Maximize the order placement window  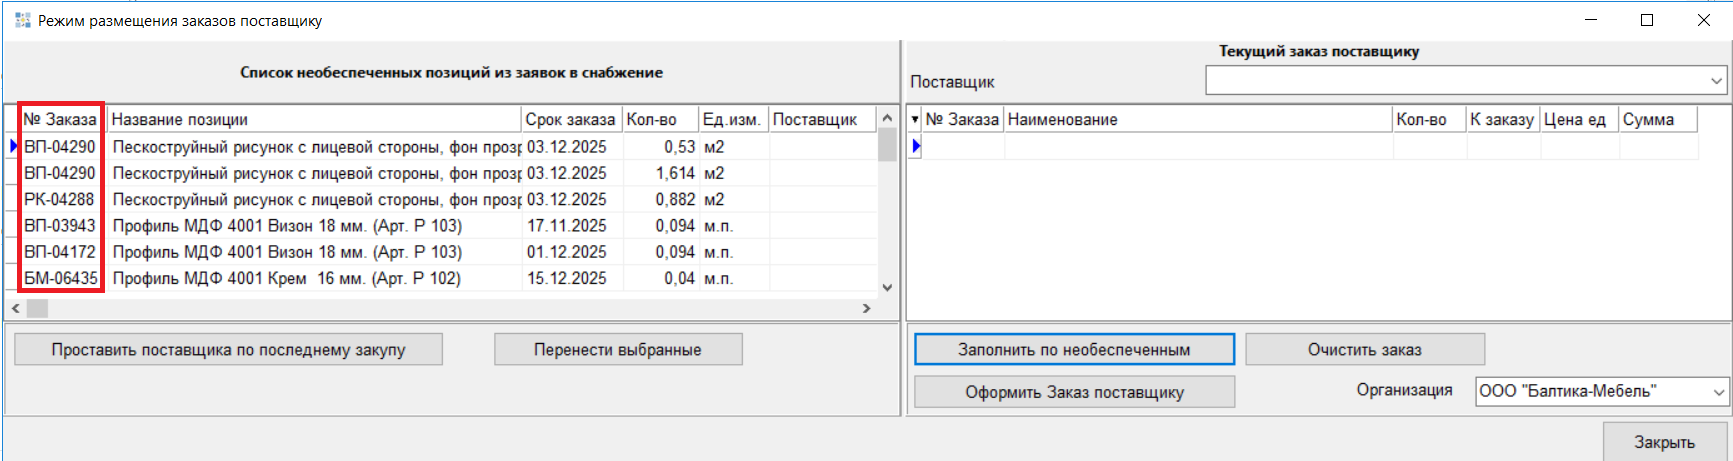(1647, 20)
